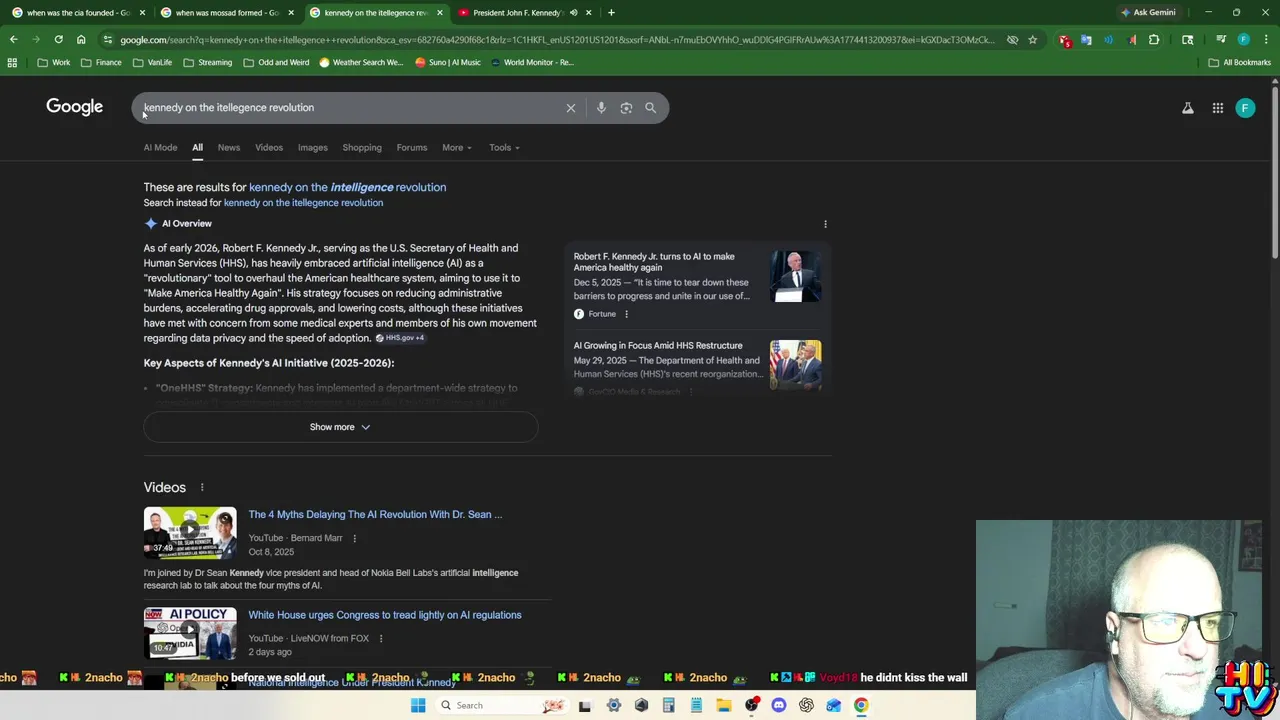Open the Videos section three-dot menu
Viewport: 1280px width, 720px height.
click(x=202, y=488)
